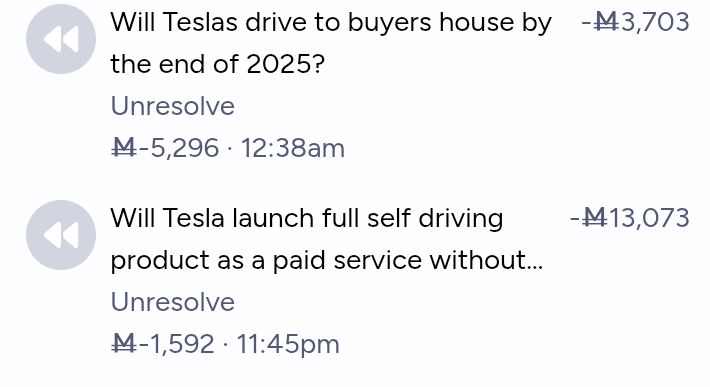Click the mana symbol before -1,592
The height and width of the screenshot is (387, 710).
124,344
